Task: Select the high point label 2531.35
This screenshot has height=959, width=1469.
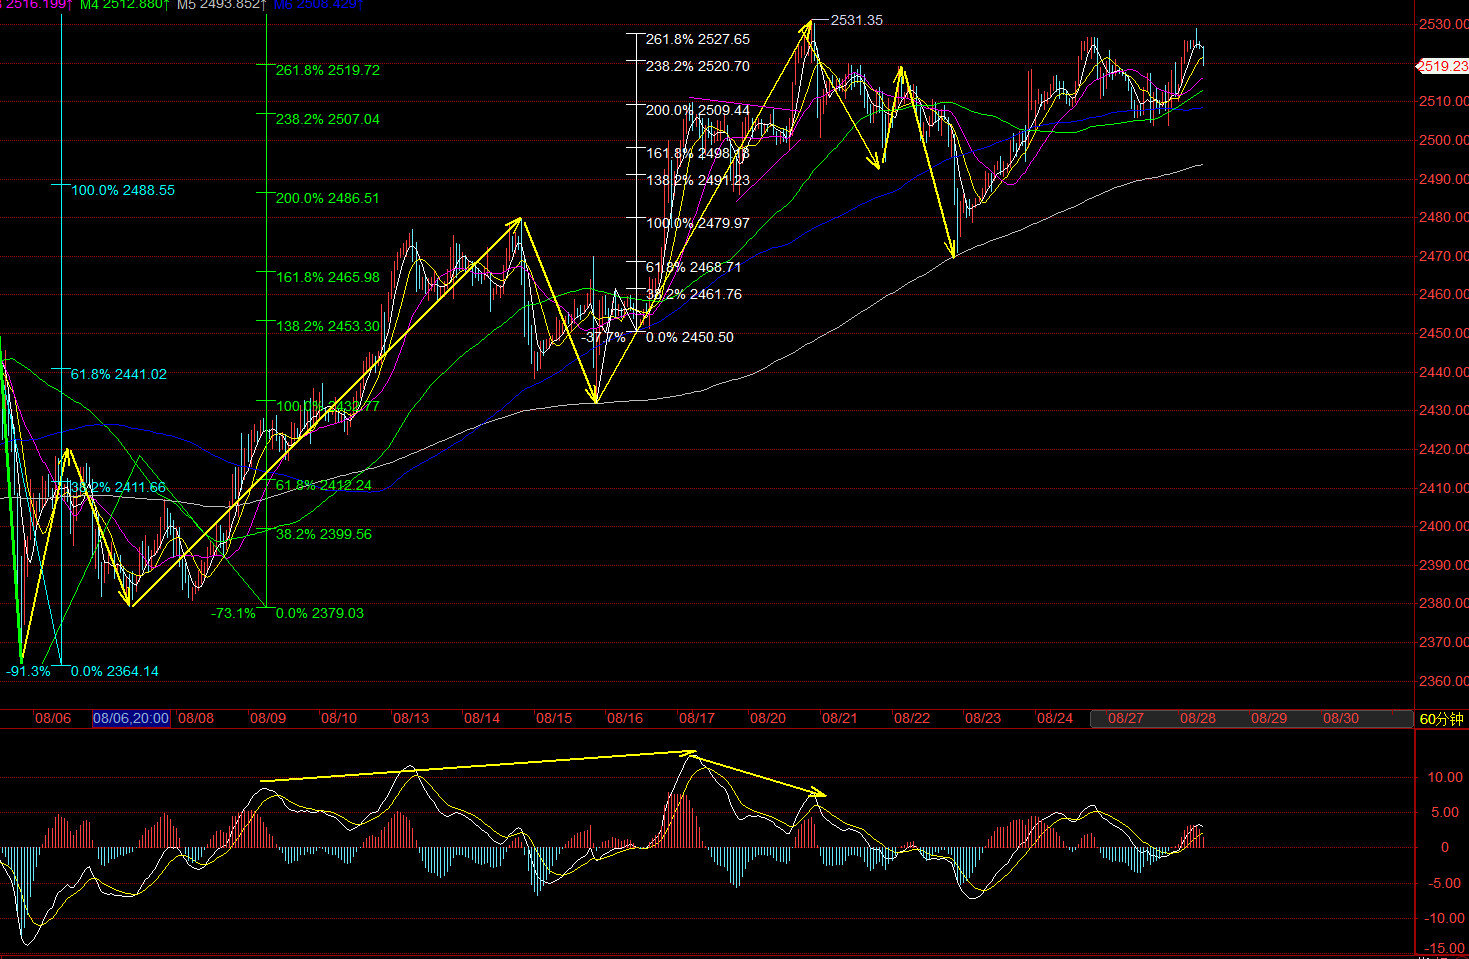Action: (x=857, y=20)
